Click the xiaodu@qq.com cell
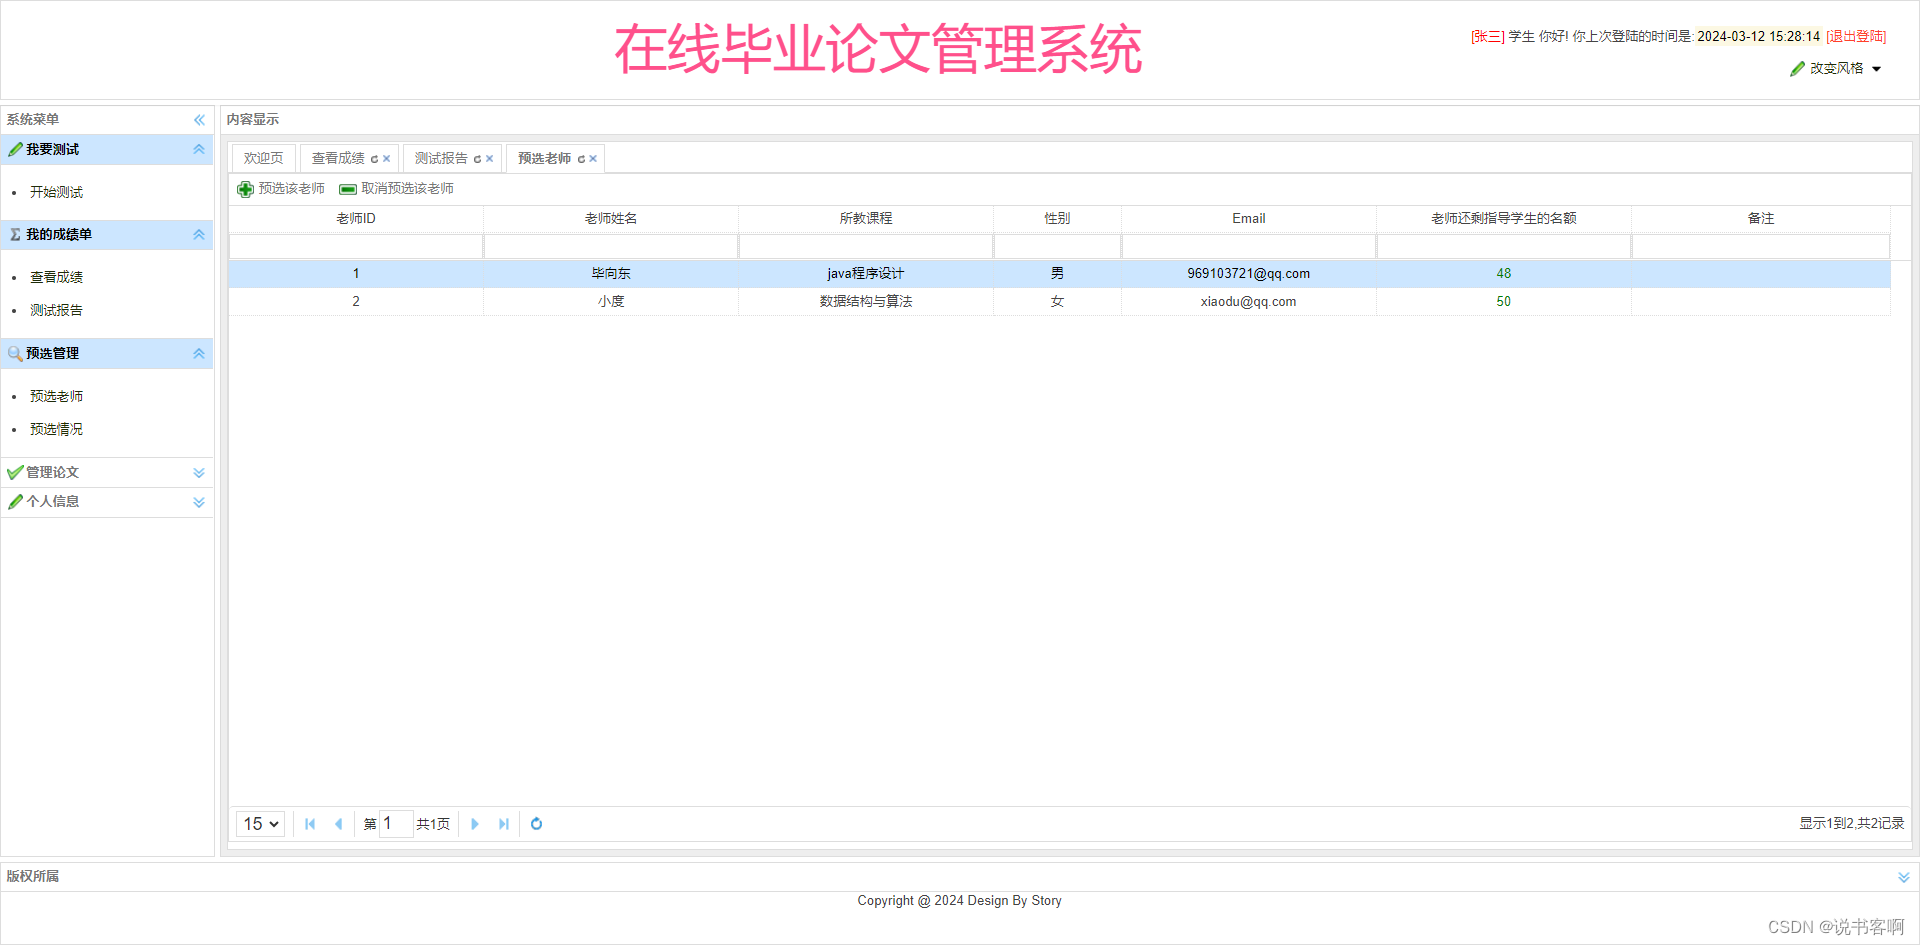Image resolution: width=1920 pixels, height=945 pixels. coord(1249,302)
